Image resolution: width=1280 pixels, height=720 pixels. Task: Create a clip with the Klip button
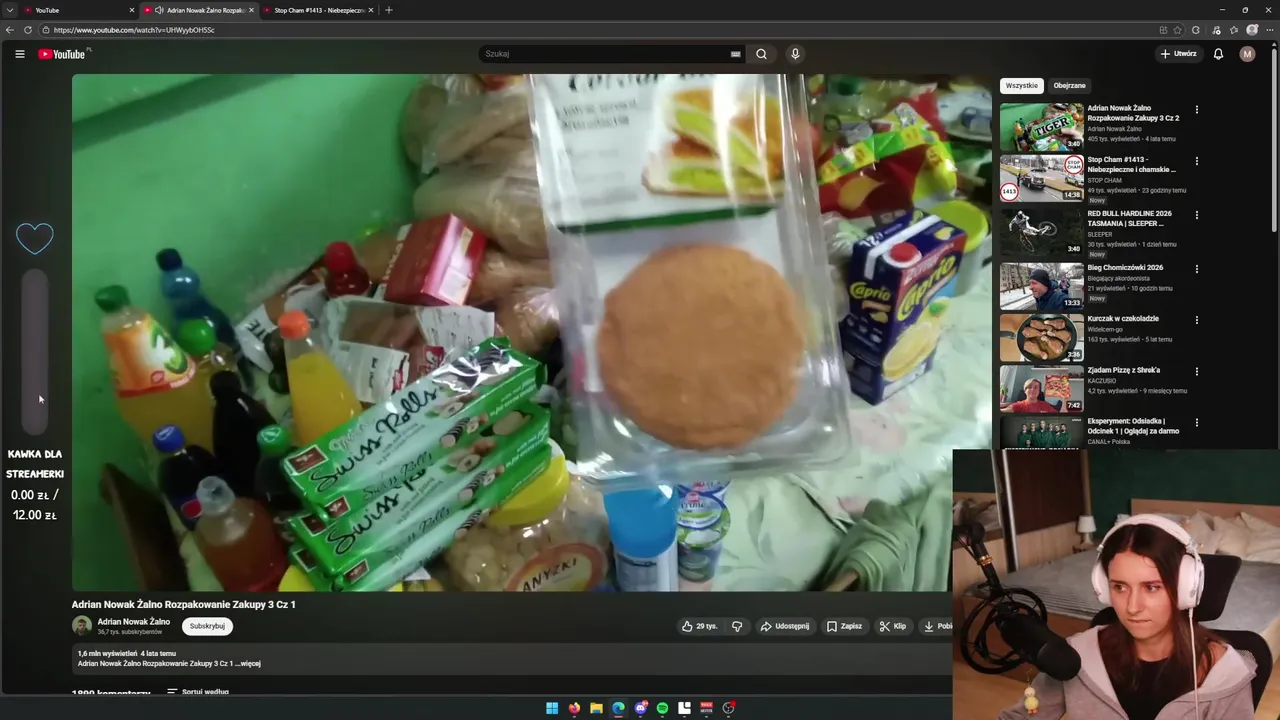[x=893, y=626]
